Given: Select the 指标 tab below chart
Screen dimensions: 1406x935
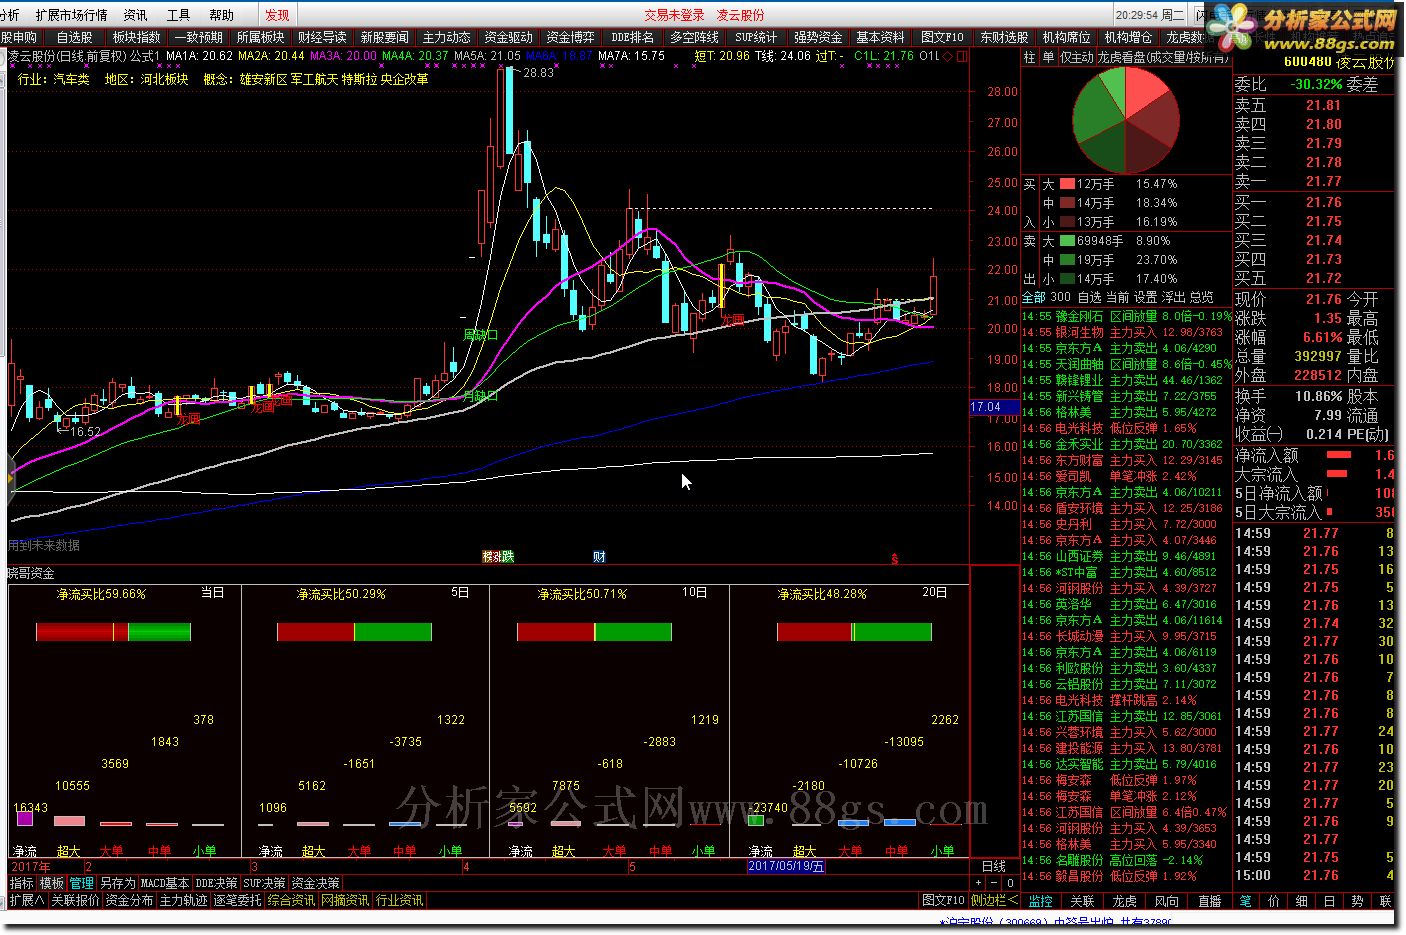Looking at the screenshot, I should point(21,883).
